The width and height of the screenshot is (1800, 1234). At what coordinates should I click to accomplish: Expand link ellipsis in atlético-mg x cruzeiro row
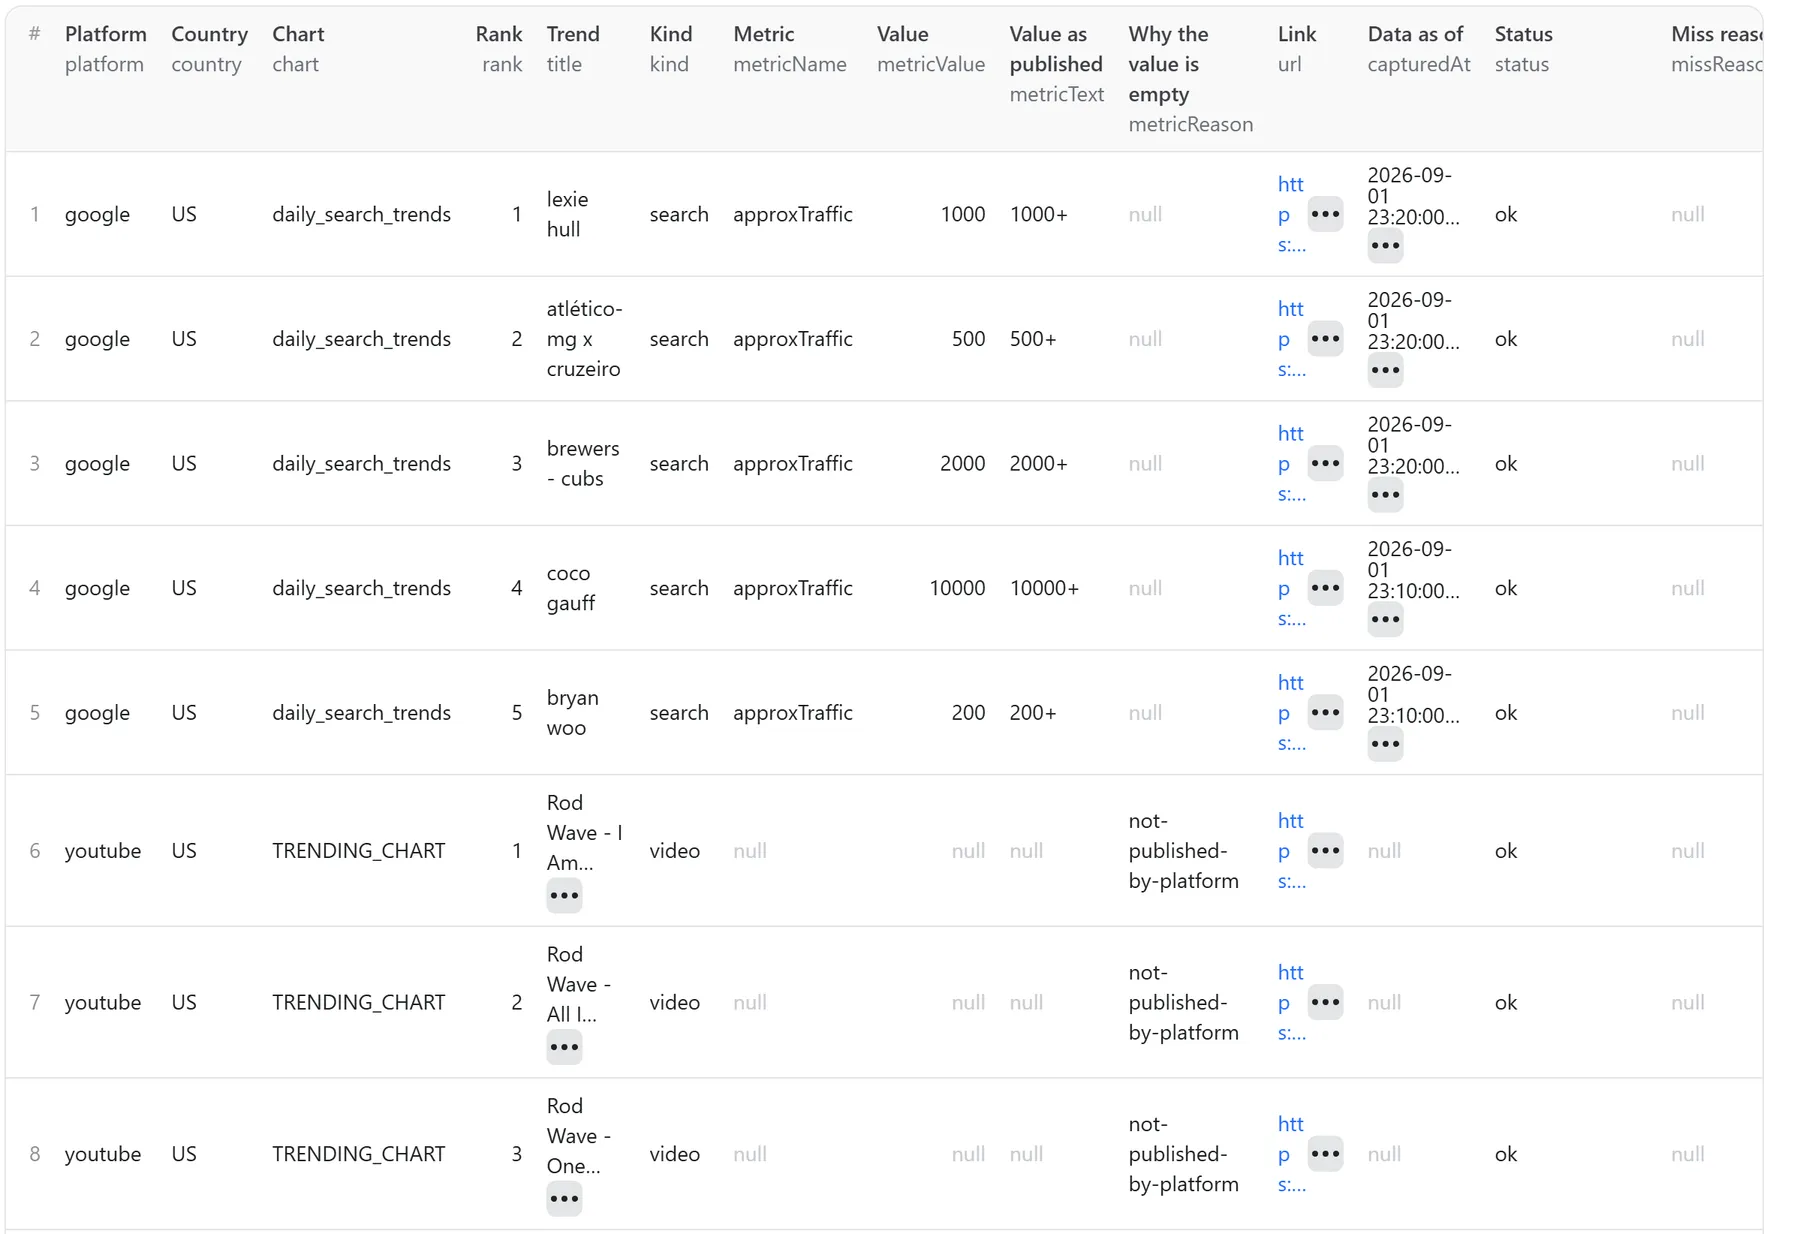point(1325,339)
